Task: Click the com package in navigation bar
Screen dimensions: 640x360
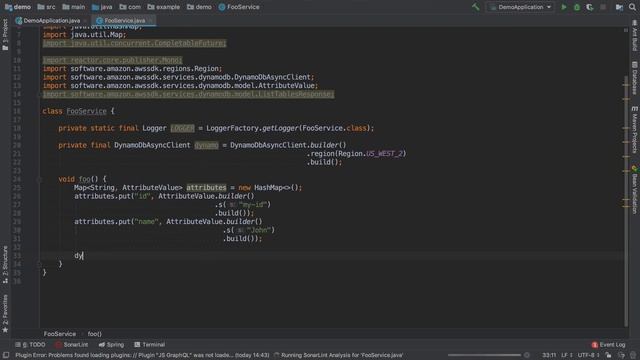Action: point(130,7)
